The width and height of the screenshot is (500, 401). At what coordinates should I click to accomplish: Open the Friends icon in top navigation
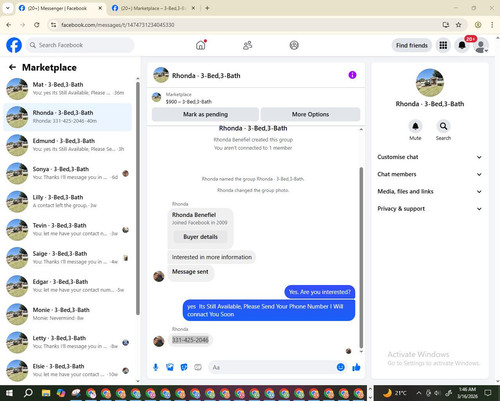tap(247, 45)
